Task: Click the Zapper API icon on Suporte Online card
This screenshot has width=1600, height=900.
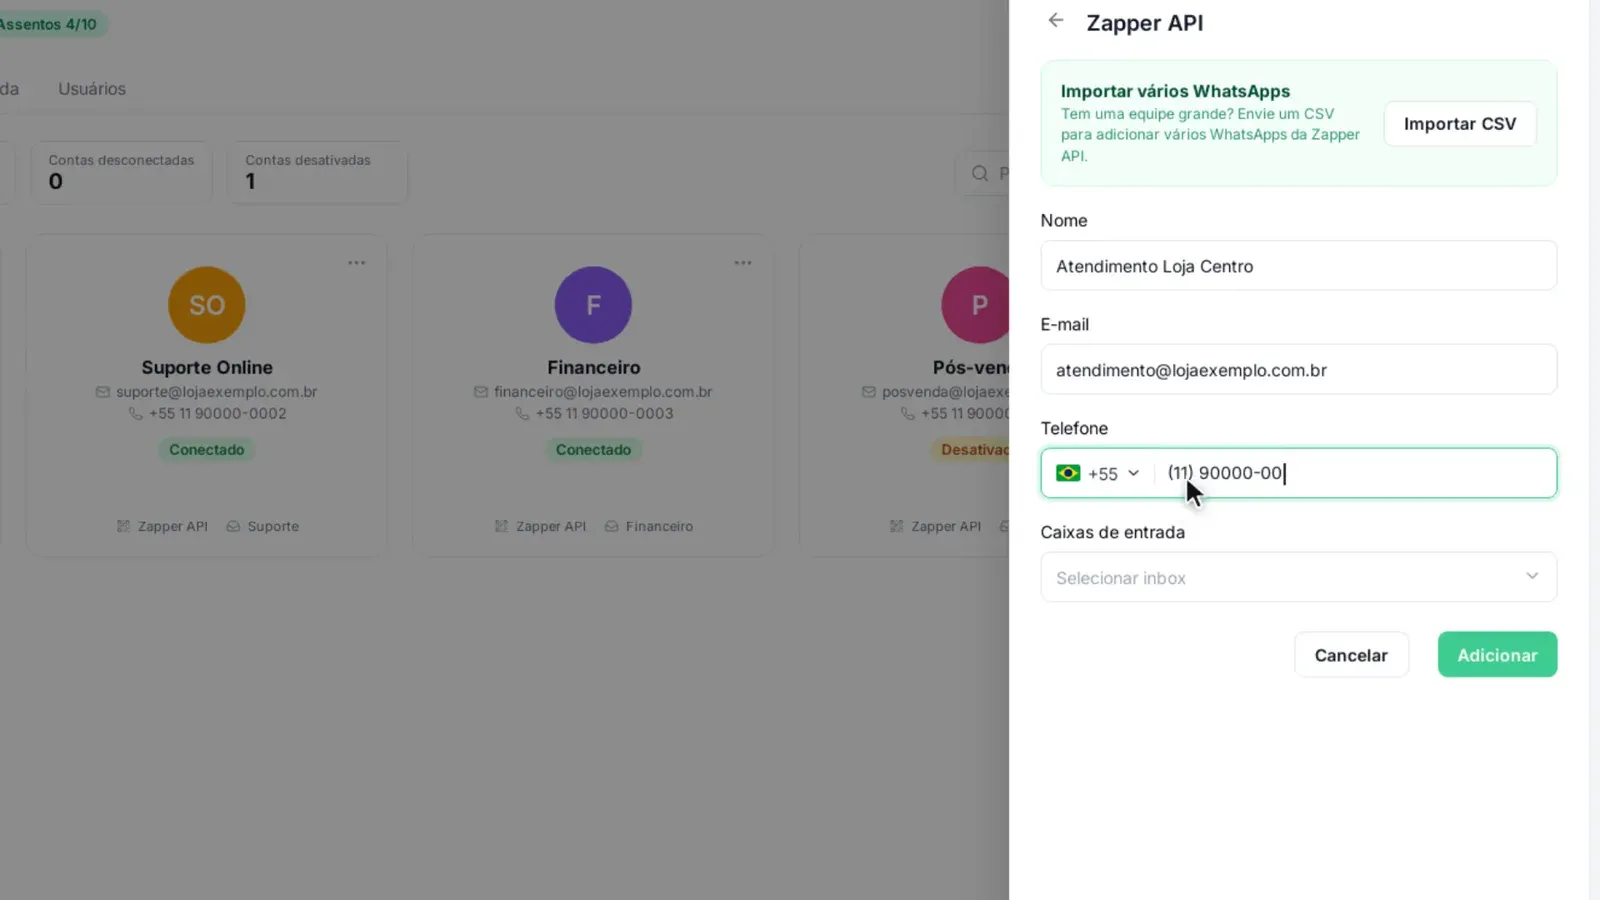Action: click(123, 526)
